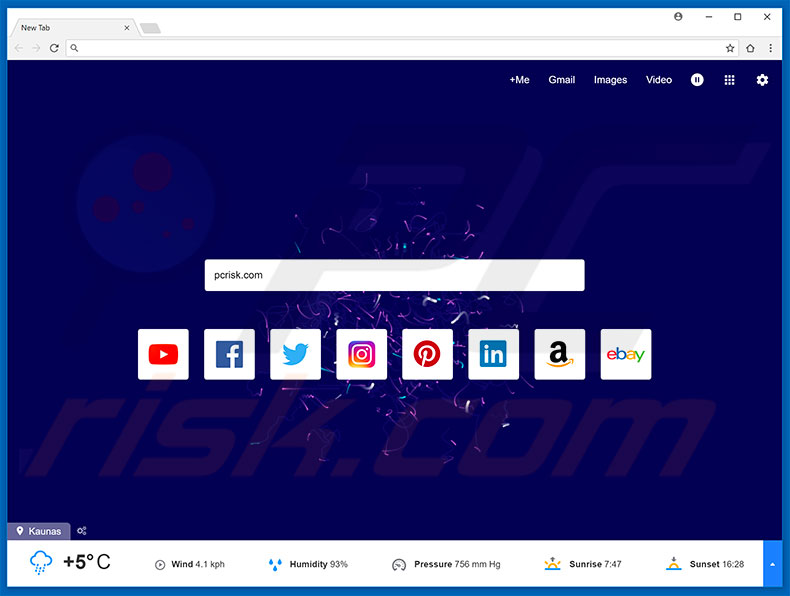Image resolution: width=790 pixels, height=596 pixels.
Task: Click the Humidity 93% text
Action: point(318,564)
